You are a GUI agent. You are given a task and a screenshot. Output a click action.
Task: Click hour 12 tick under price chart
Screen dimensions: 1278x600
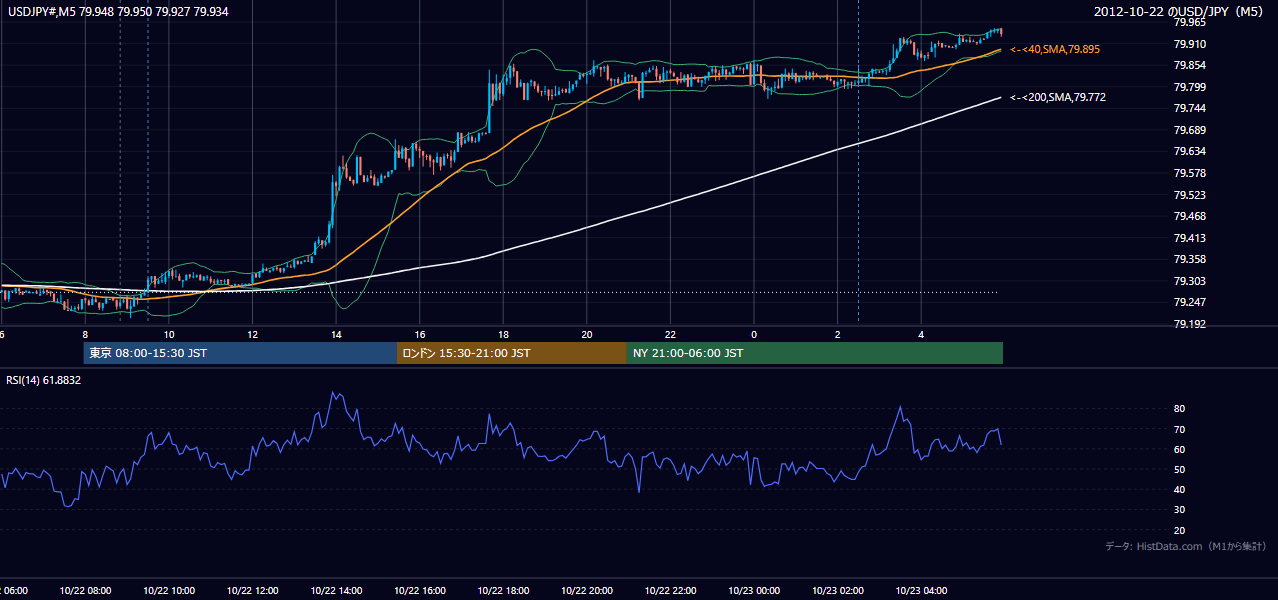[252, 335]
